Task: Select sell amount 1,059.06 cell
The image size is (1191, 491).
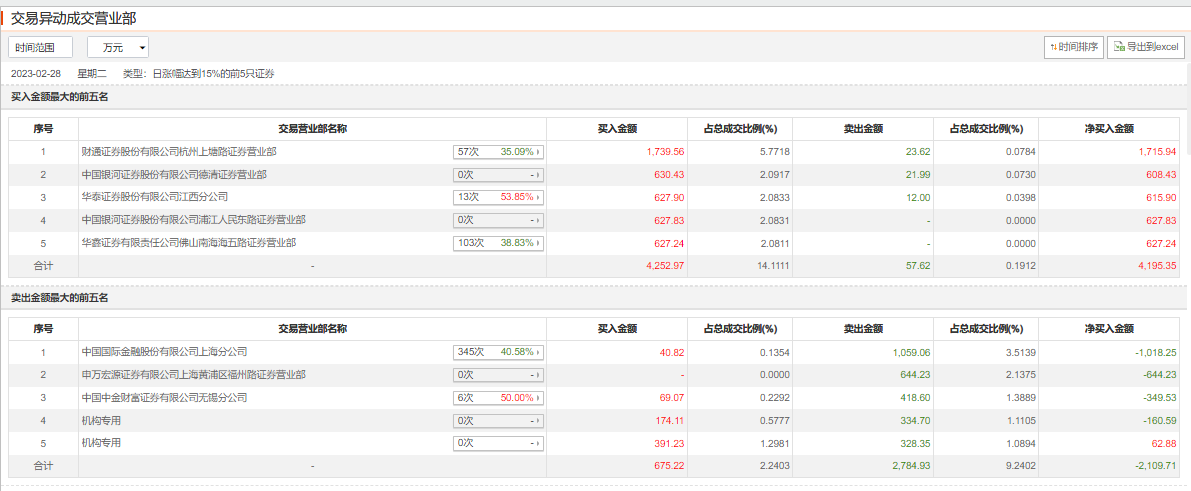Action: pyautogui.click(x=863, y=353)
